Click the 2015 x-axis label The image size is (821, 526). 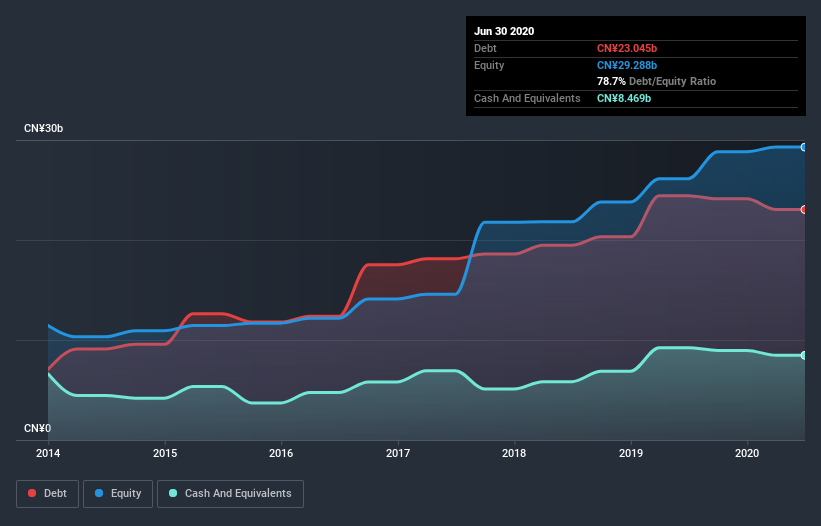click(165, 453)
